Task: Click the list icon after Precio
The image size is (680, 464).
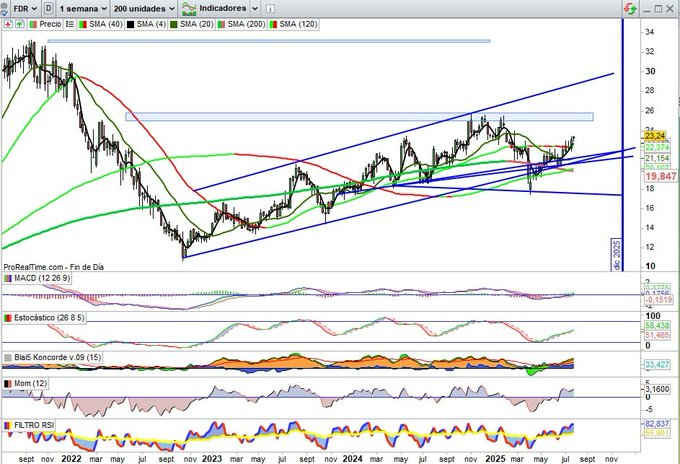Action: 70,24
